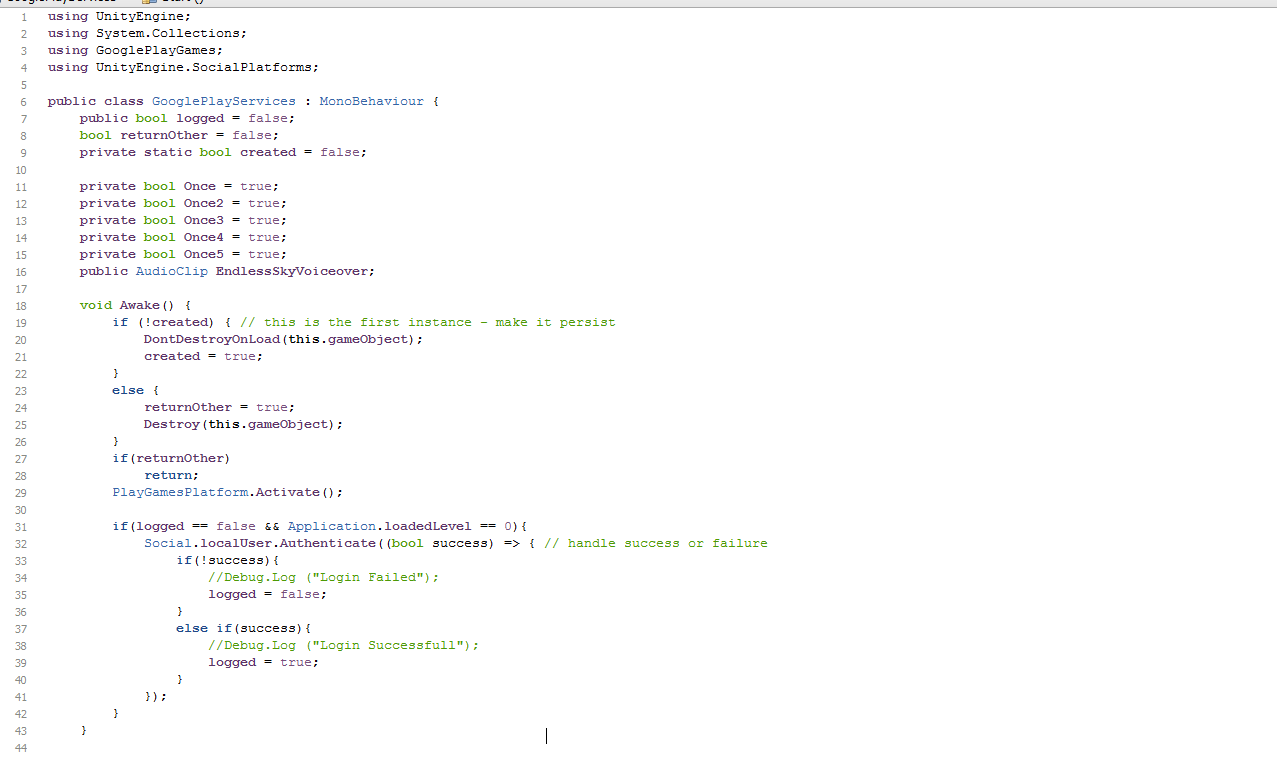
Task: Click 'DontDestroyOnLoad(this.gameObject);' call
Action: [x=284, y=339]
